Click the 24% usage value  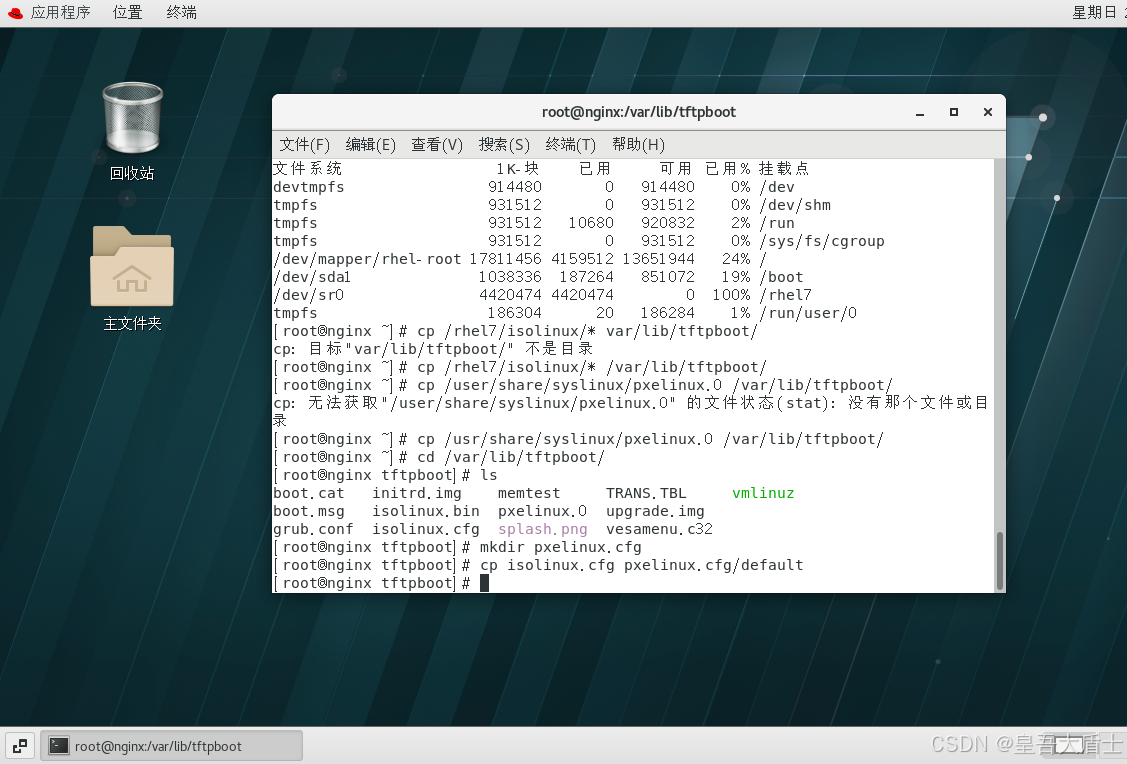pyautogui.click(x=736, y=259)
